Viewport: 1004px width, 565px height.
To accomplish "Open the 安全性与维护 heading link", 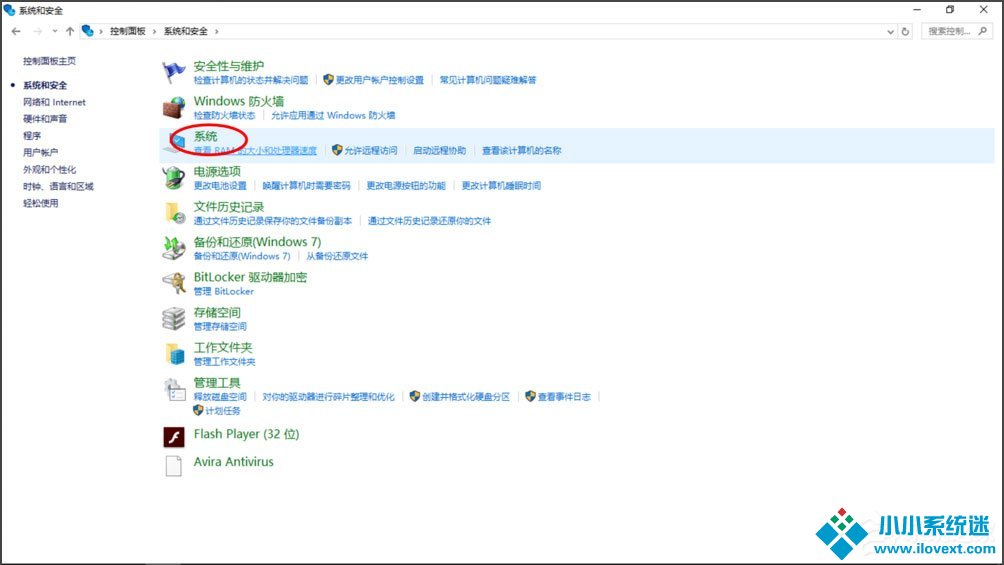I will tap(229, 65).
